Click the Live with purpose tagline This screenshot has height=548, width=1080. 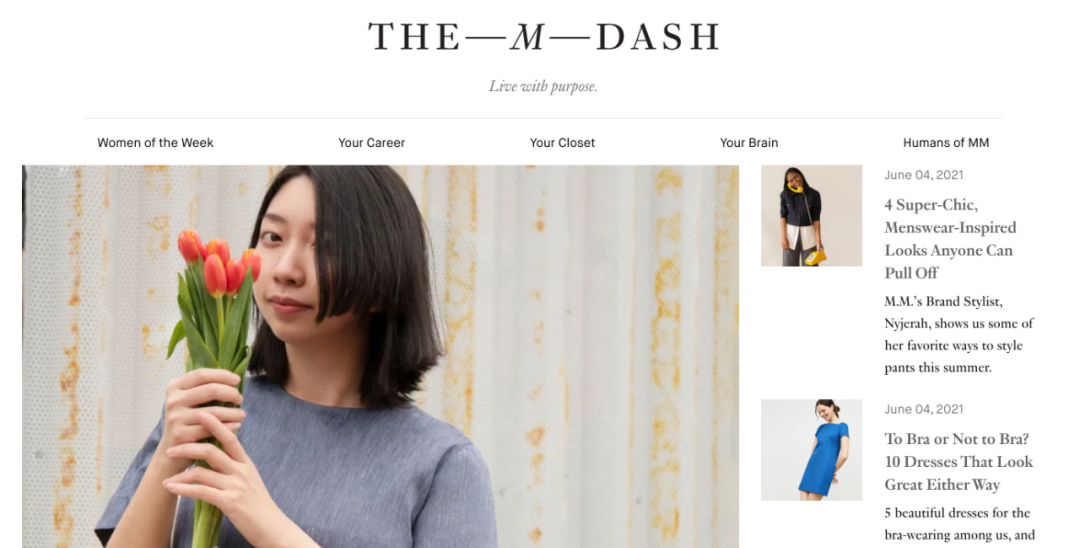click(x=543, y=87)
